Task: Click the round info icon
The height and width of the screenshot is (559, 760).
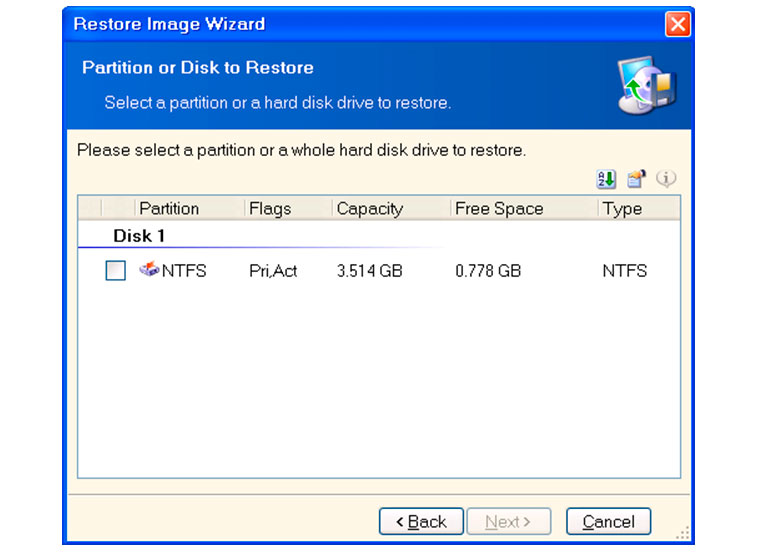Action: point(666,179)
